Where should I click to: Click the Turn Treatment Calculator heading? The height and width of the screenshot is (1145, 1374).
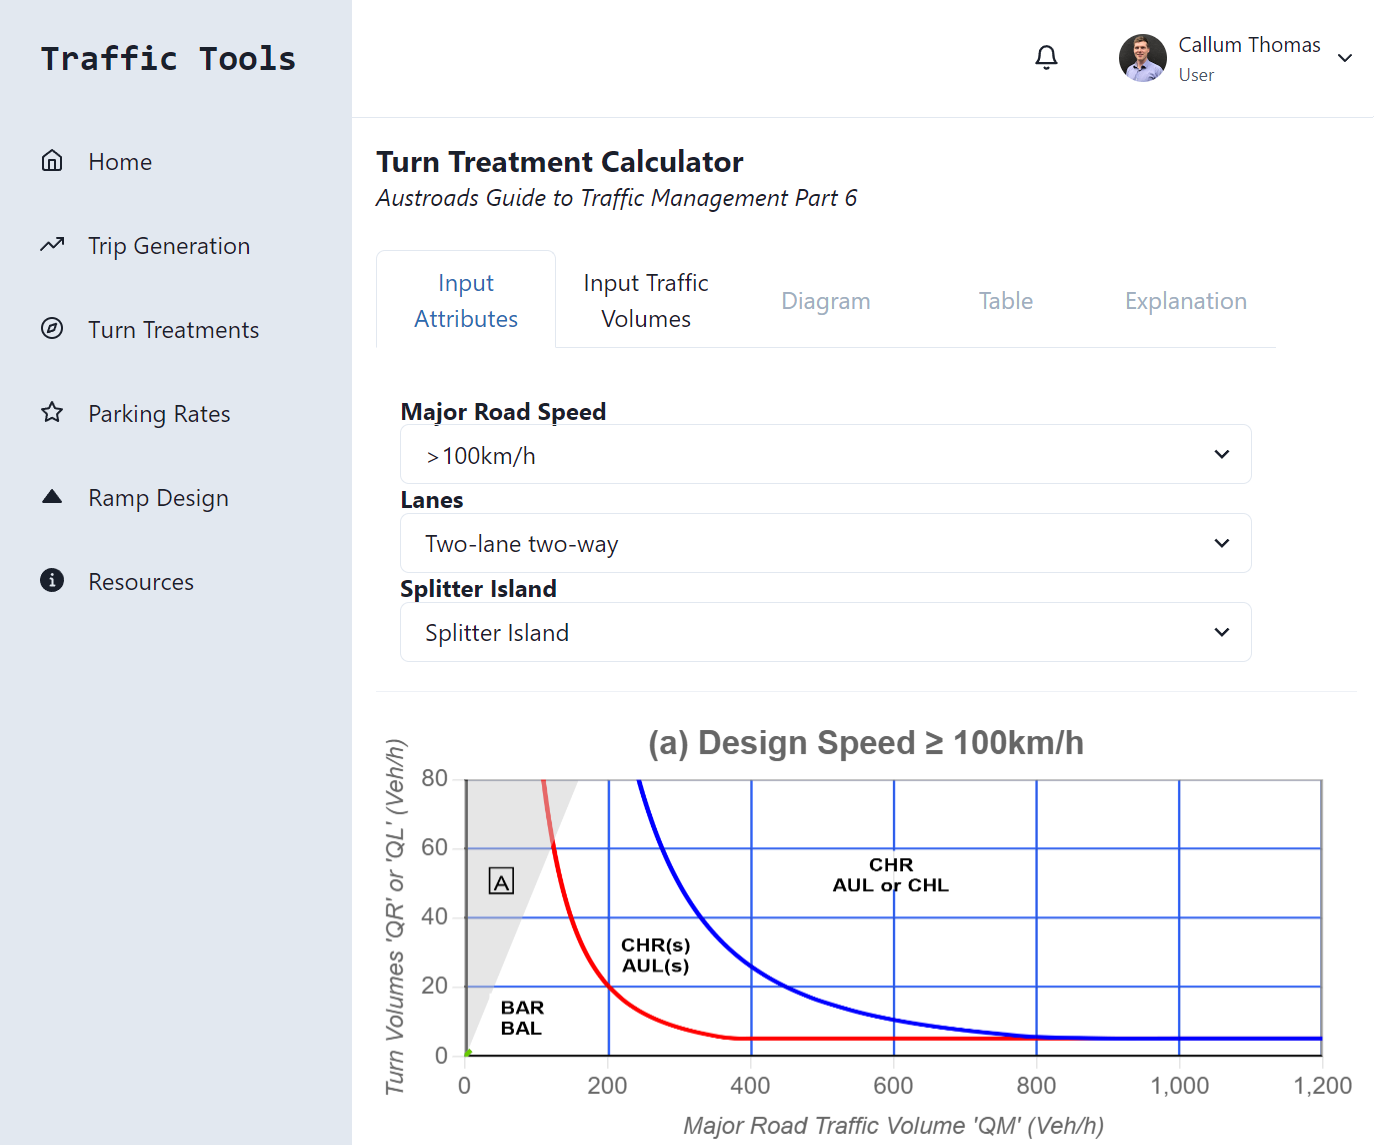click(560, 162)
